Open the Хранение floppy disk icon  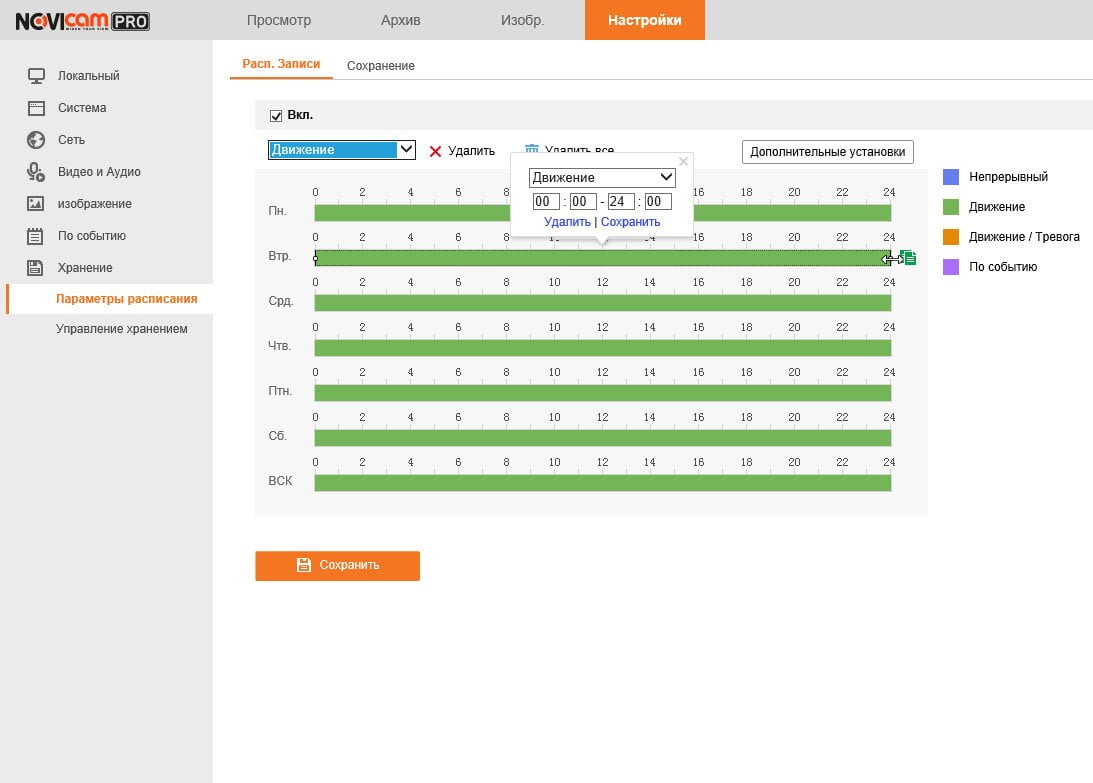click(35, 268)
